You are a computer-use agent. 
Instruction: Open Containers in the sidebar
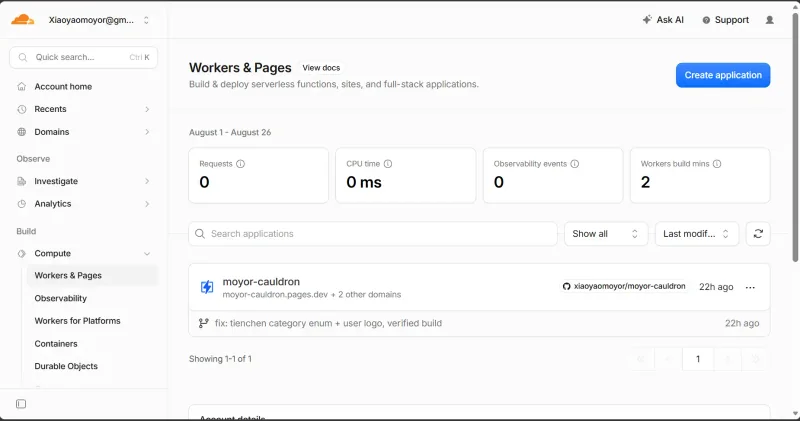56,343
